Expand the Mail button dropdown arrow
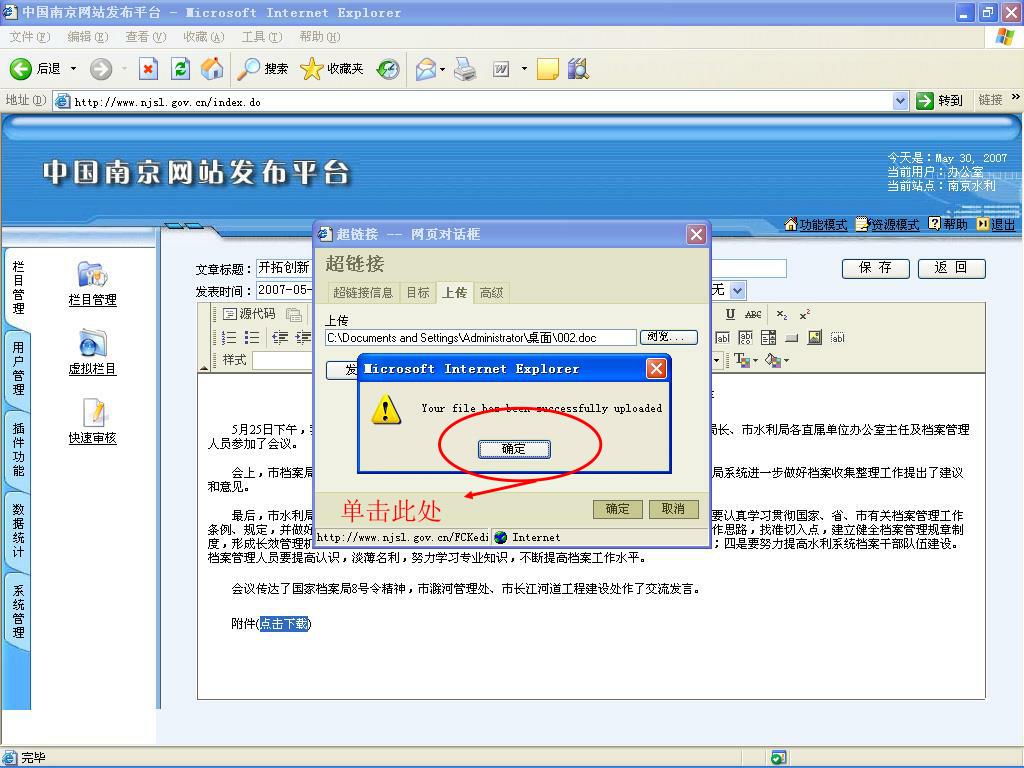Screen dimensions: 1024x768 pyautogui.click(x=443, y=69)
